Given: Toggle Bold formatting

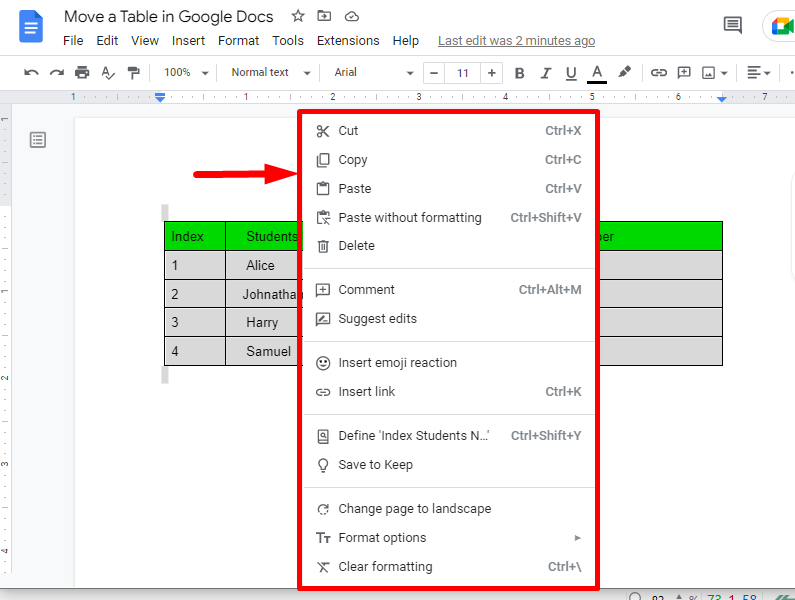Looking at the screenshot, I should pos(519,73).
